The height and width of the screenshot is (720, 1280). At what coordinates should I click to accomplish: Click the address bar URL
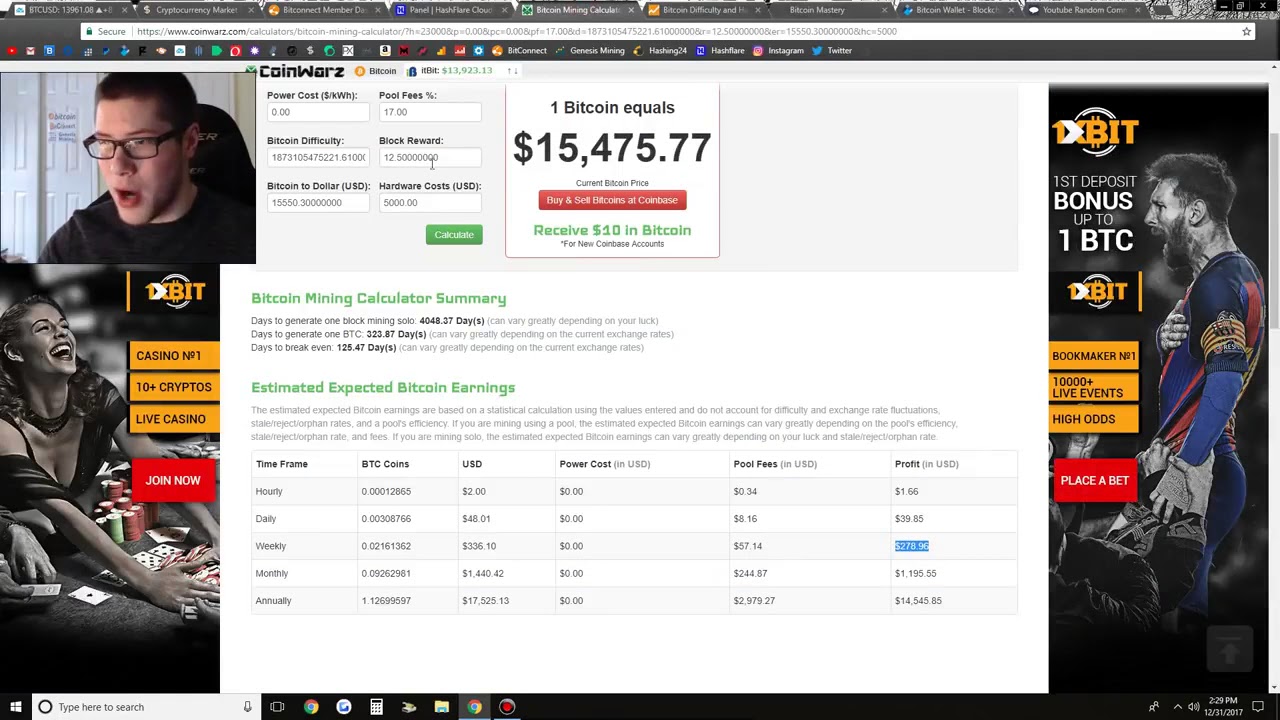[x=516, y=31]
